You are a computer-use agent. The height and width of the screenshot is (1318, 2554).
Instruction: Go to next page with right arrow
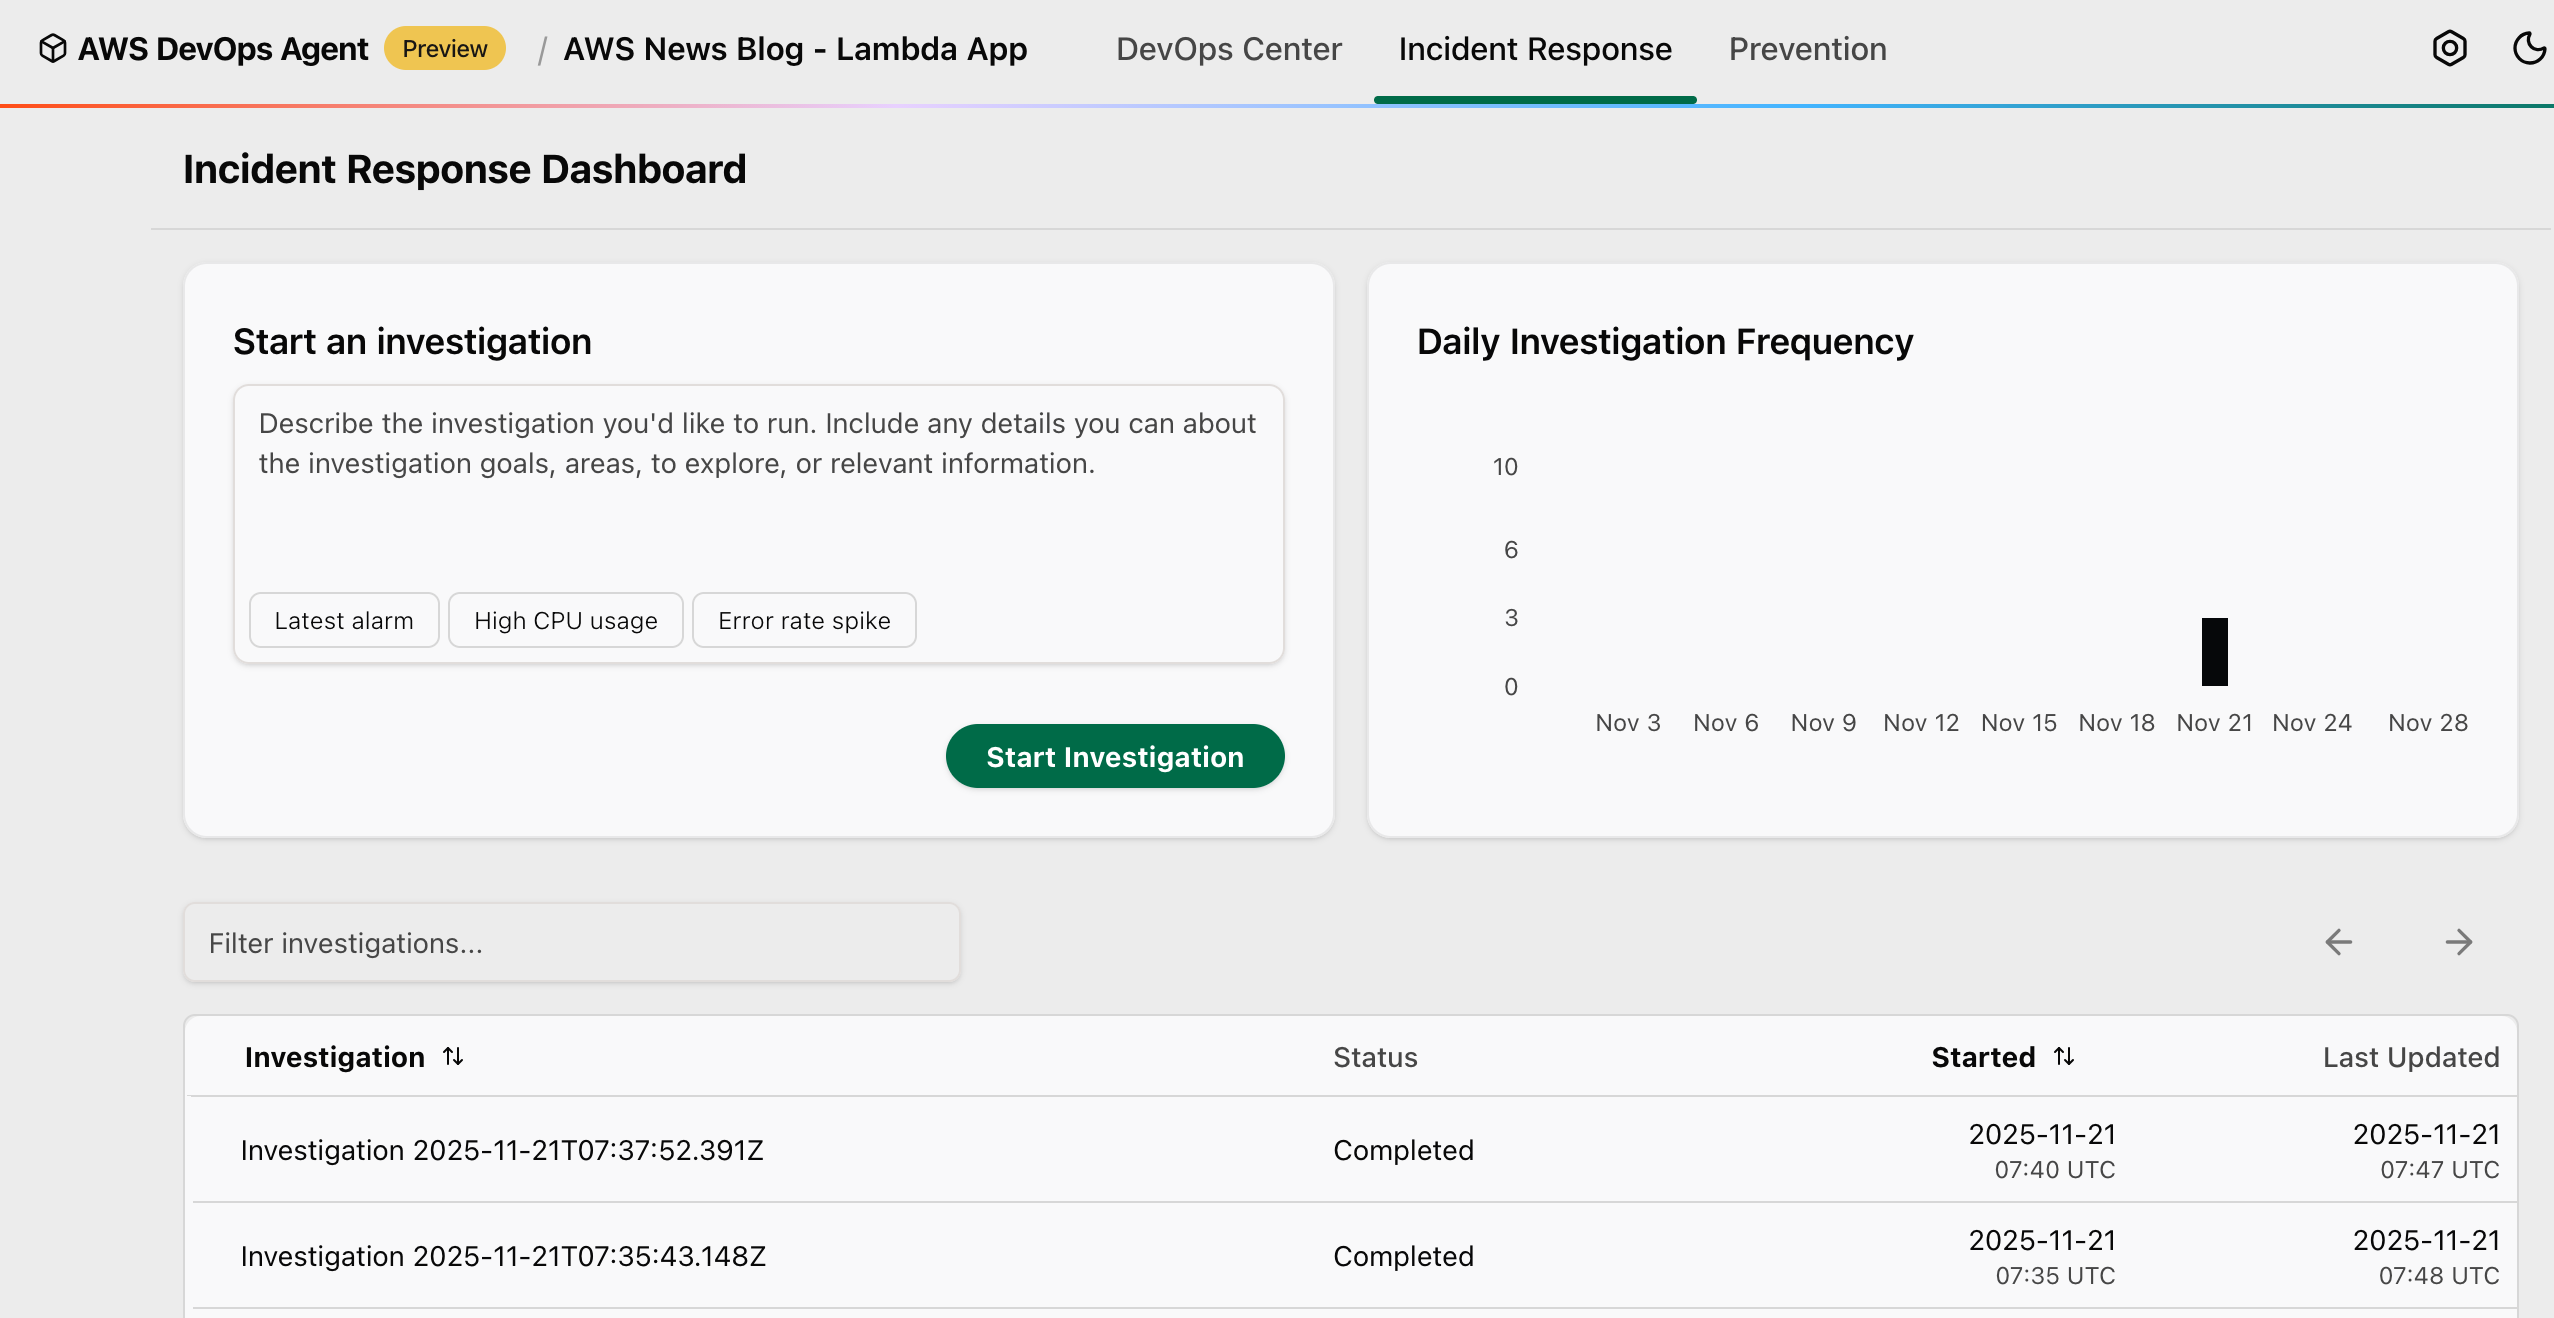tap(2458, 942)
